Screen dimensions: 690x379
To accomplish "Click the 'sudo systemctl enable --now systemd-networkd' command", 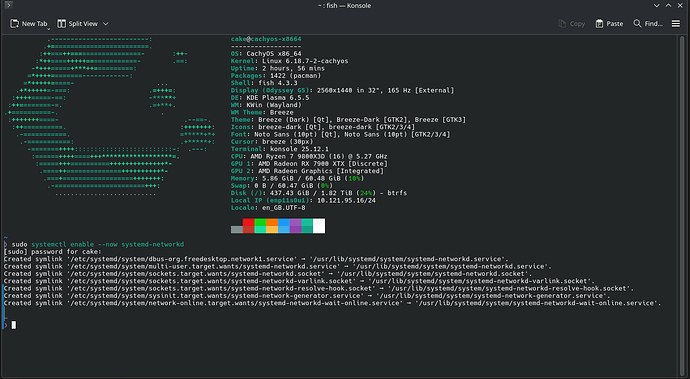I will click(98, 244).
